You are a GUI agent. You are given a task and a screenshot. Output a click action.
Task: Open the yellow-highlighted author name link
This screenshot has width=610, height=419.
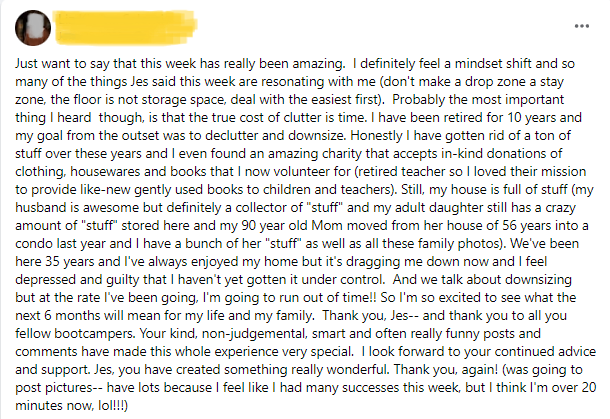[x=125, y=27]
